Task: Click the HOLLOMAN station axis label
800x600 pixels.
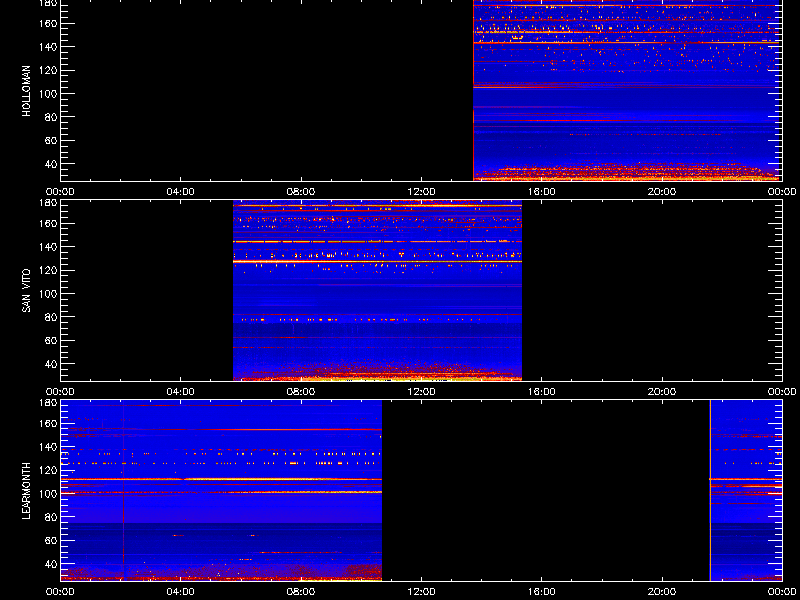Action: point(27,91)
